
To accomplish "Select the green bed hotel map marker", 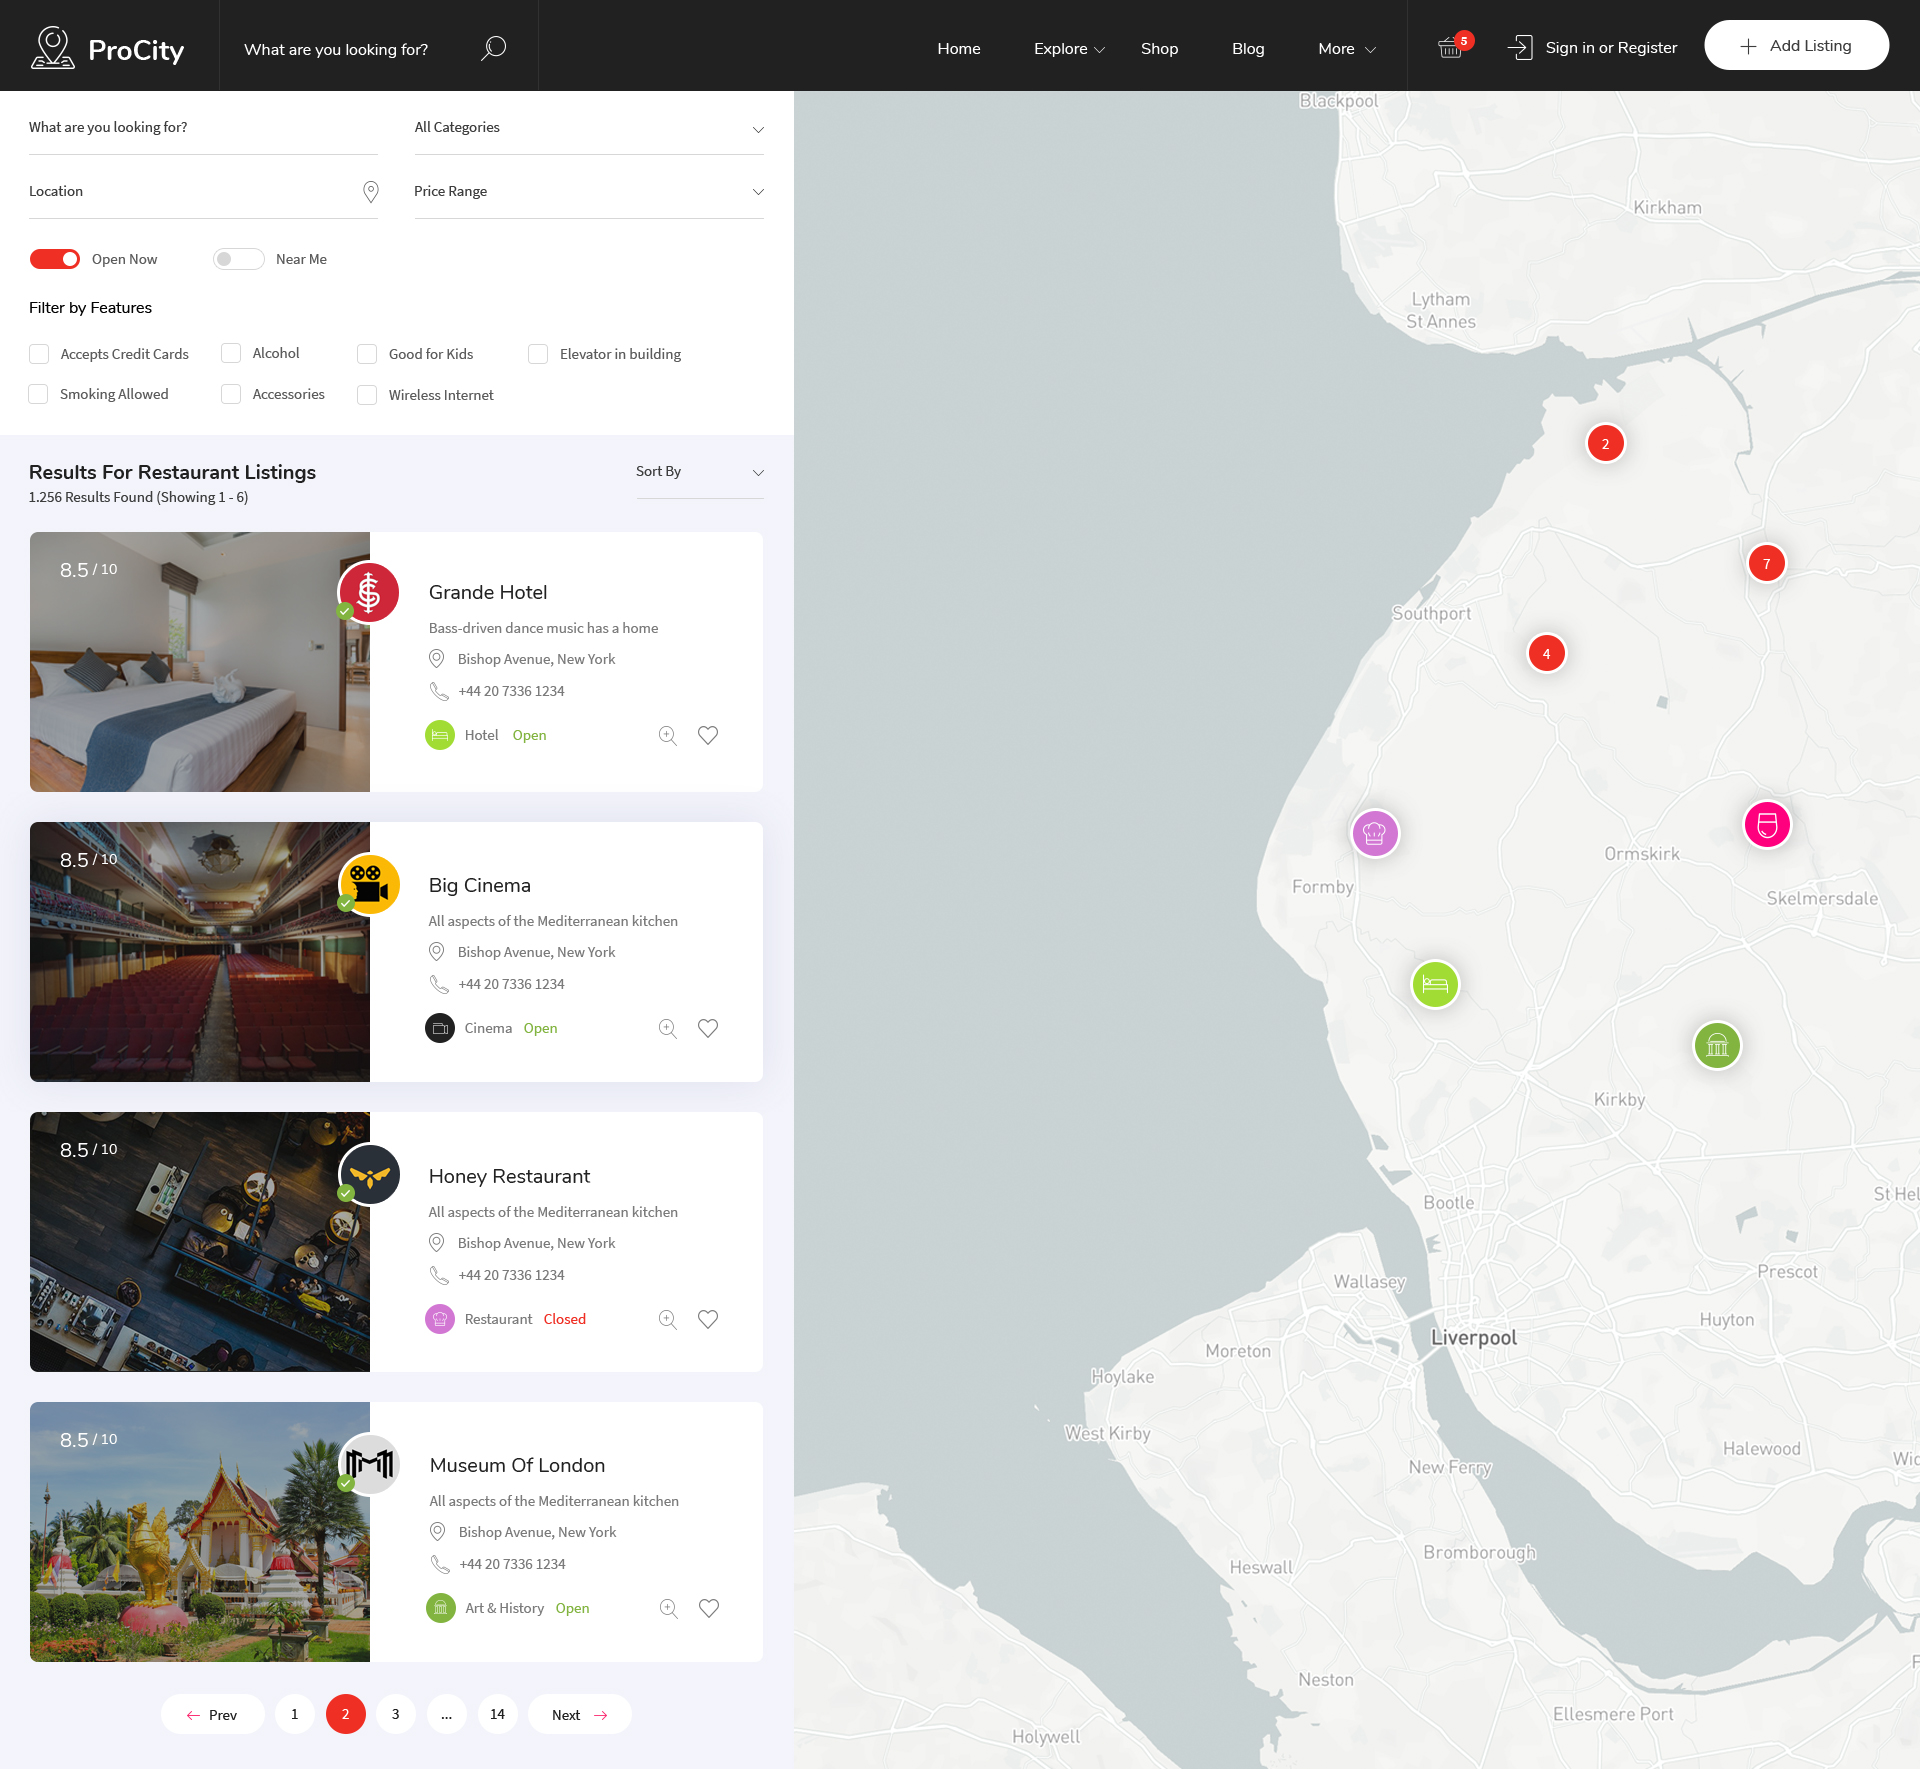I will tap(1435, 984).
